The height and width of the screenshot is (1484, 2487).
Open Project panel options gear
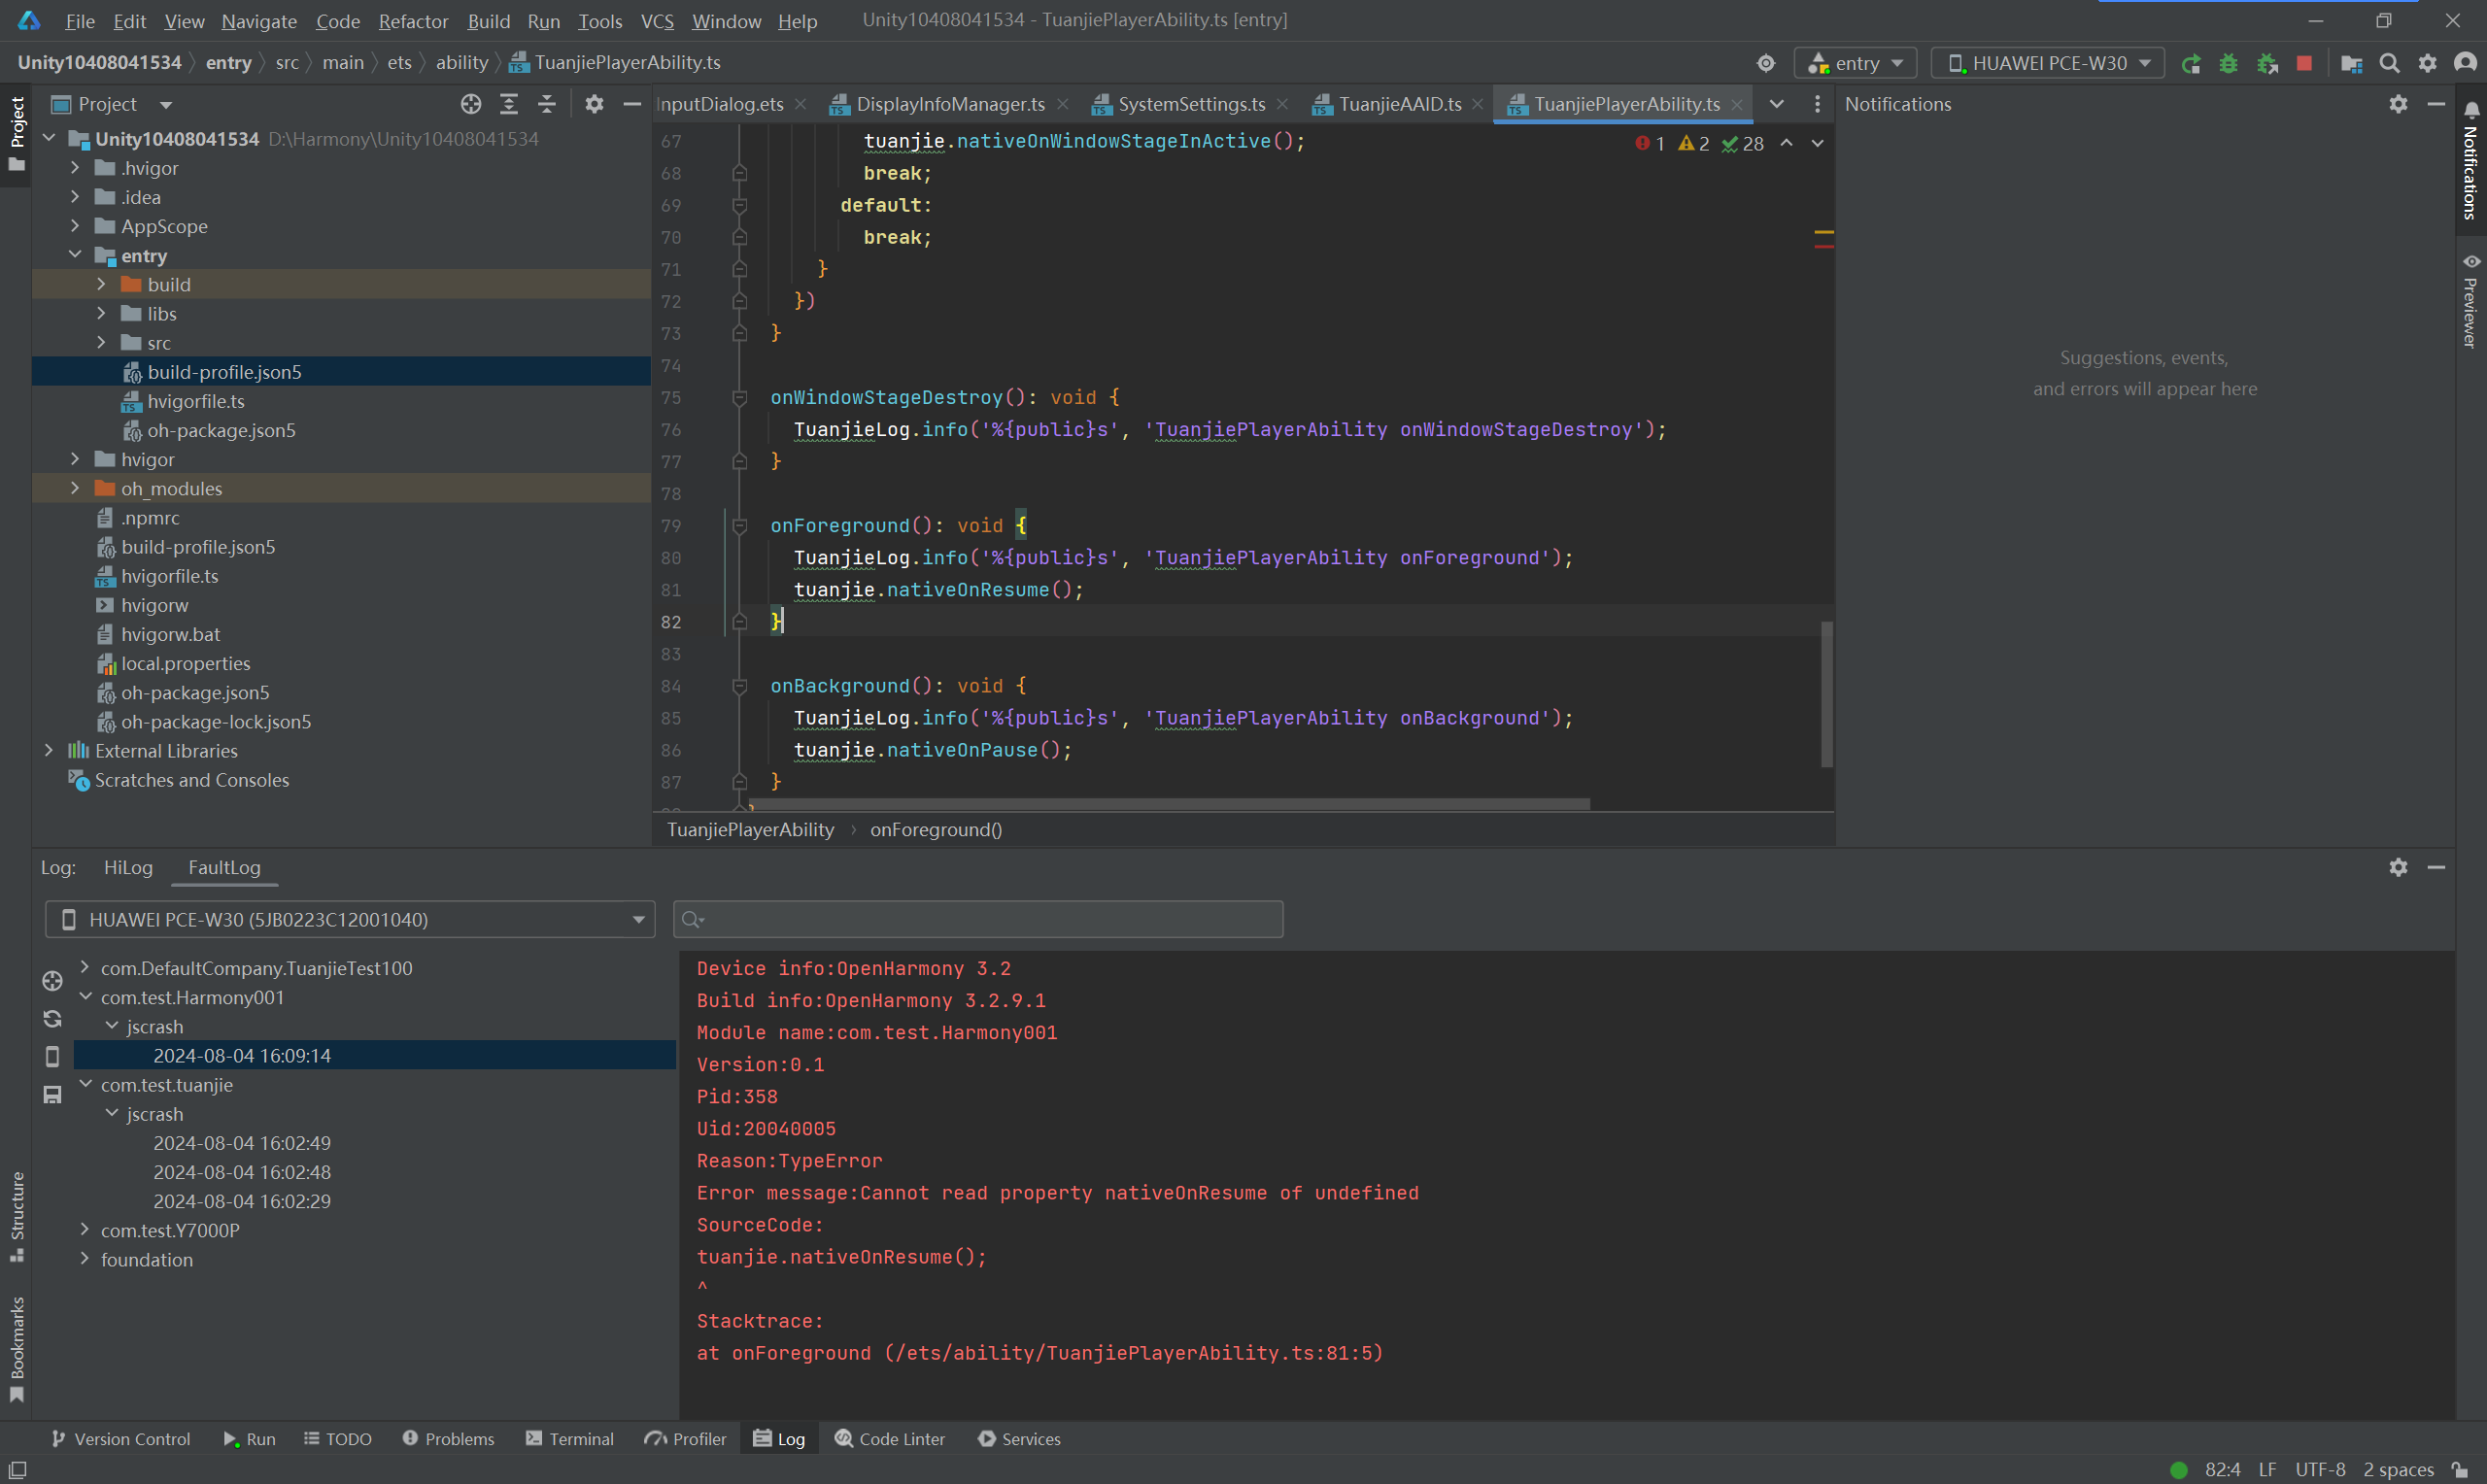click(x=594, y=104)
